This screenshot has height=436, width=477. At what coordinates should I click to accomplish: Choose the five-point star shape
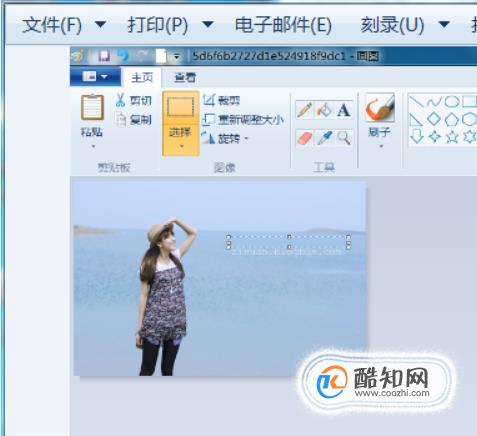pyautogui.click(x=452, y=137)
